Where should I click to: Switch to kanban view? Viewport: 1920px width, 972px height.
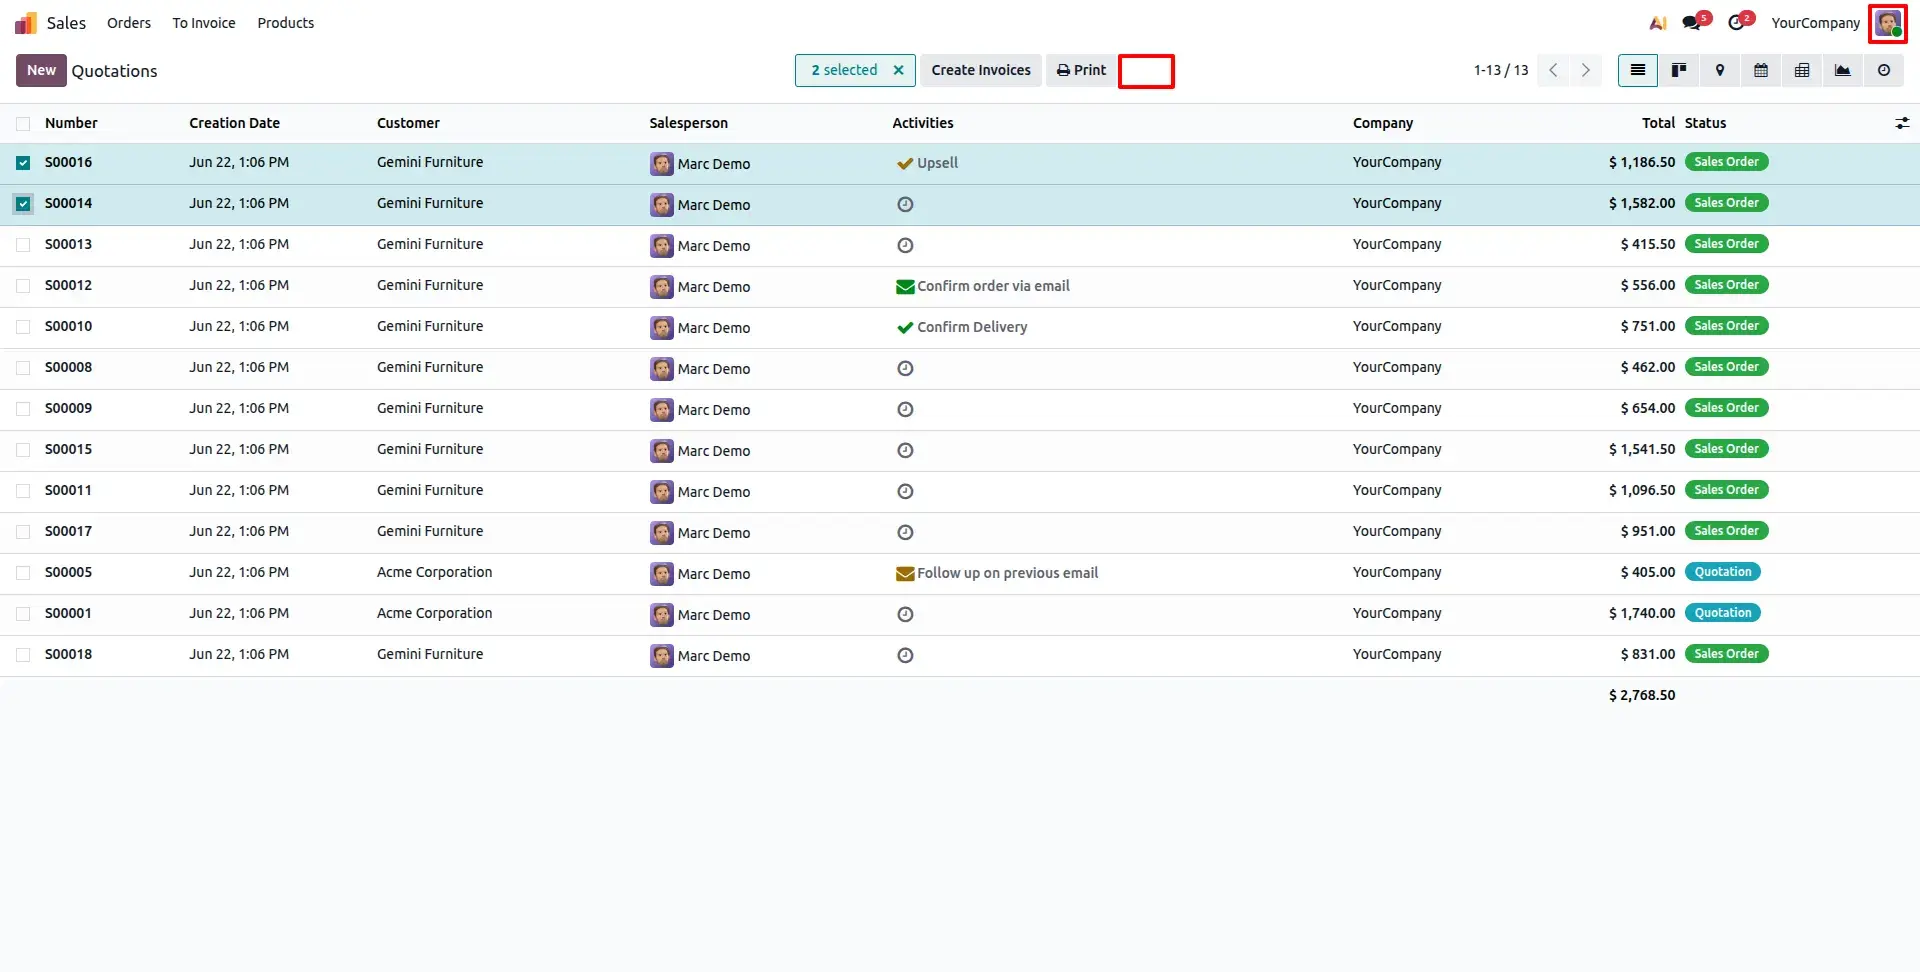click(1679, 70)
